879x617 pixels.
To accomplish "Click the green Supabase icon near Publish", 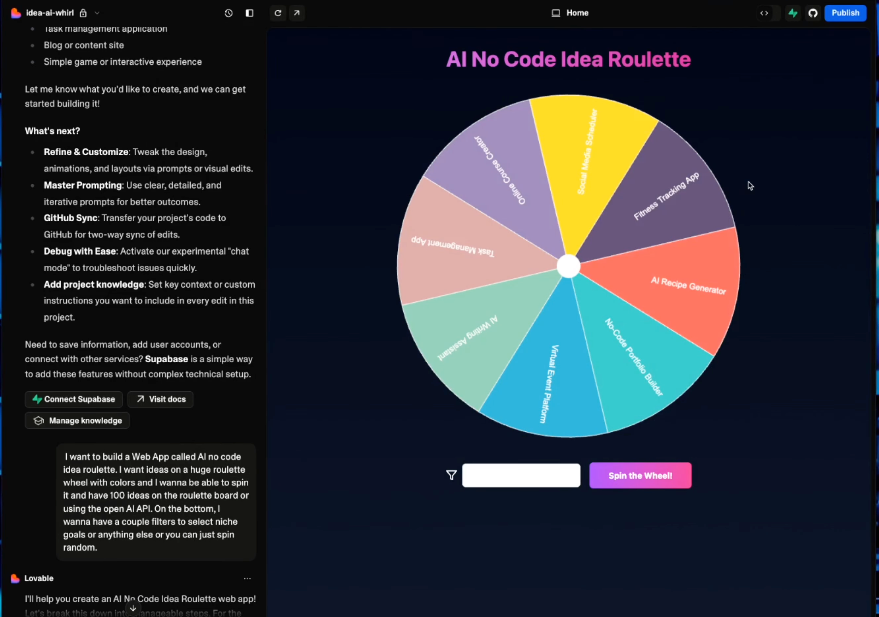I will tap(791, 13).
